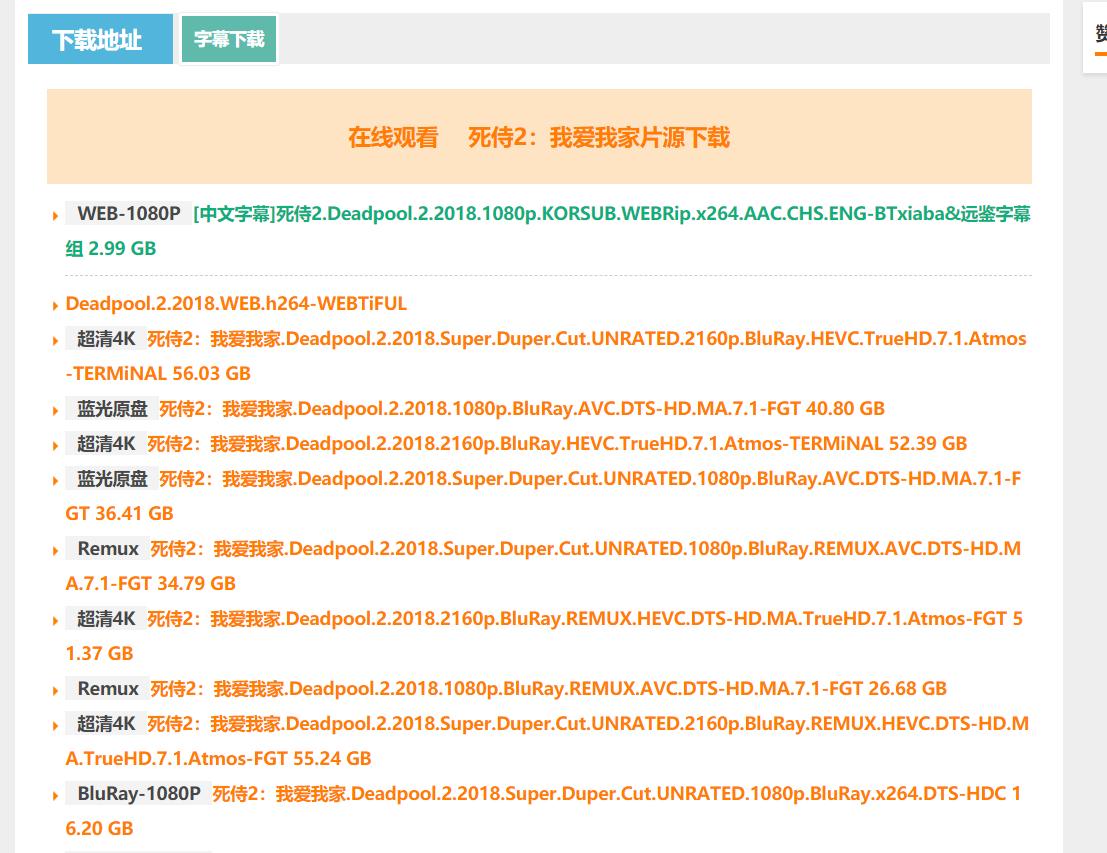Click arrow bullet beside the 40.80 GB row
Image resolution: width=1107 pixels, height=853 pixels.
coord(55,410)
